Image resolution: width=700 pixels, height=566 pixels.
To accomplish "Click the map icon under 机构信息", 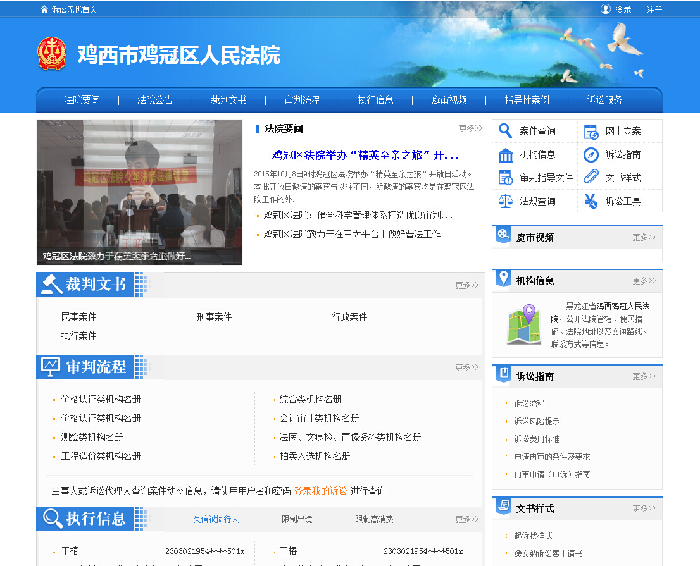I will coord(528,323).
